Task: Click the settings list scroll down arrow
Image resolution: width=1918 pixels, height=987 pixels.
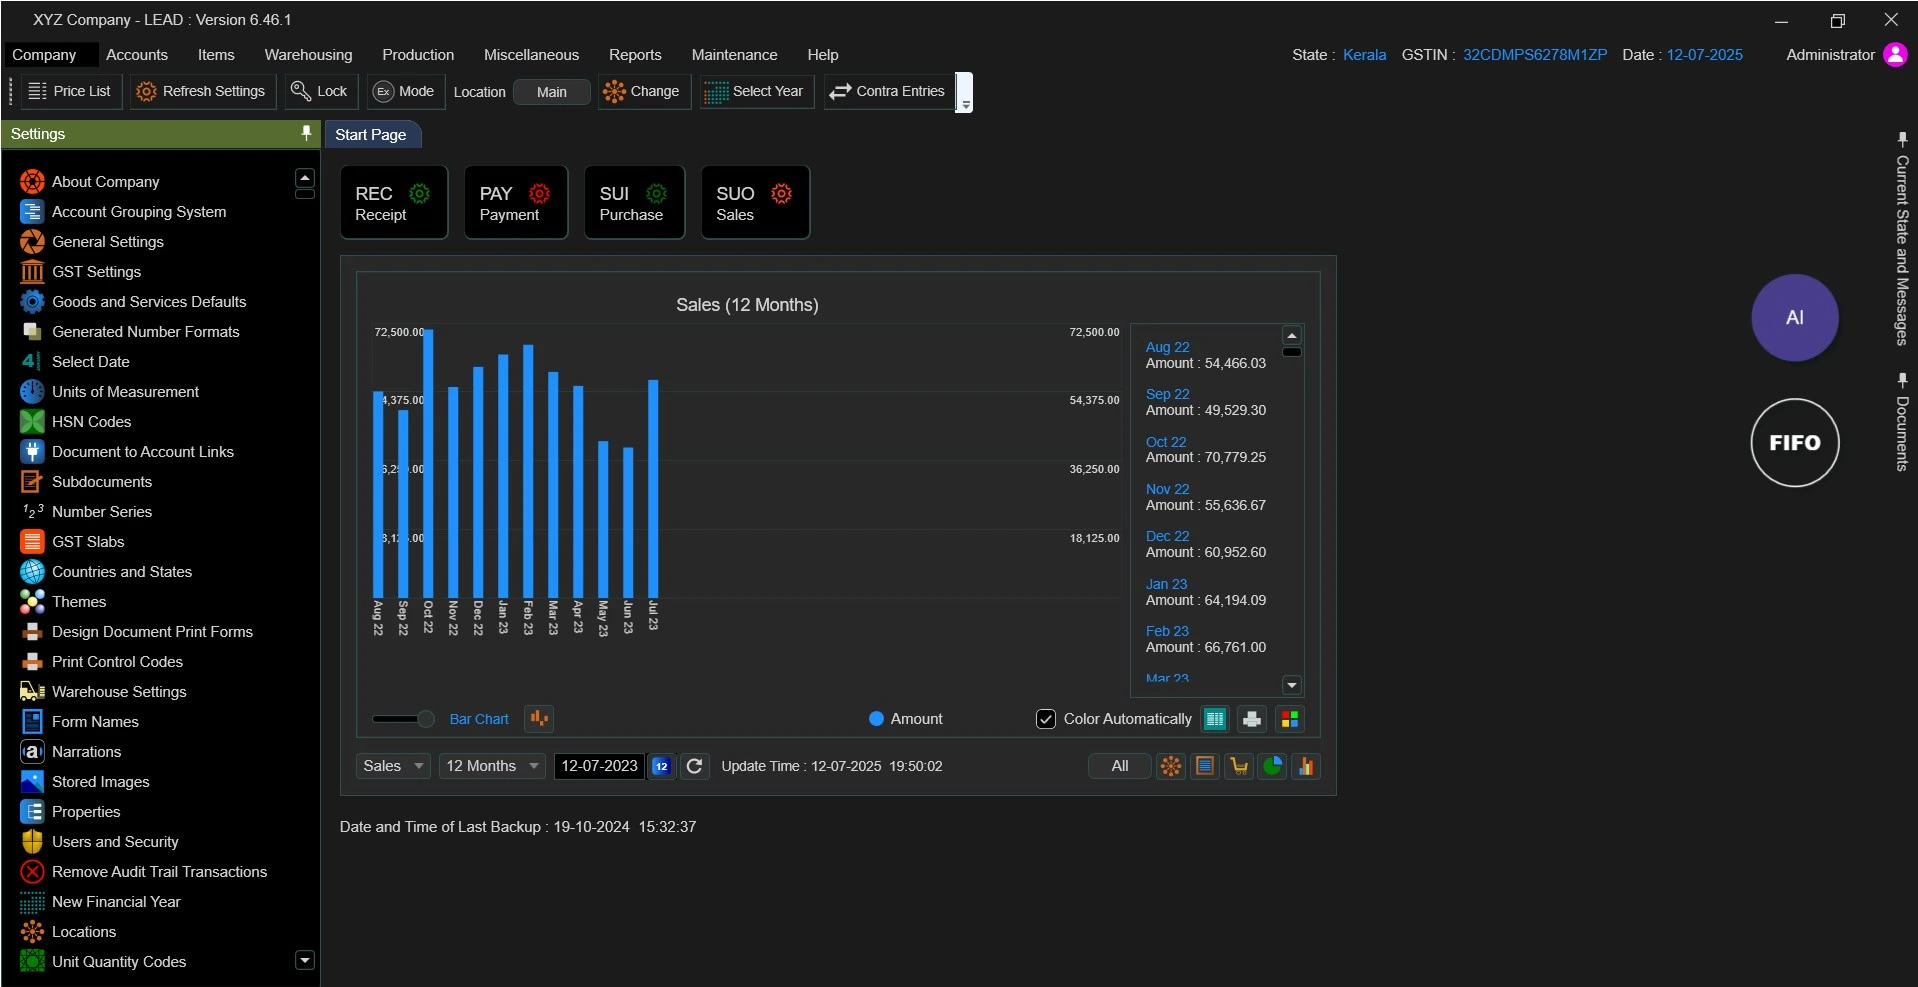Action: pos(305,960)
